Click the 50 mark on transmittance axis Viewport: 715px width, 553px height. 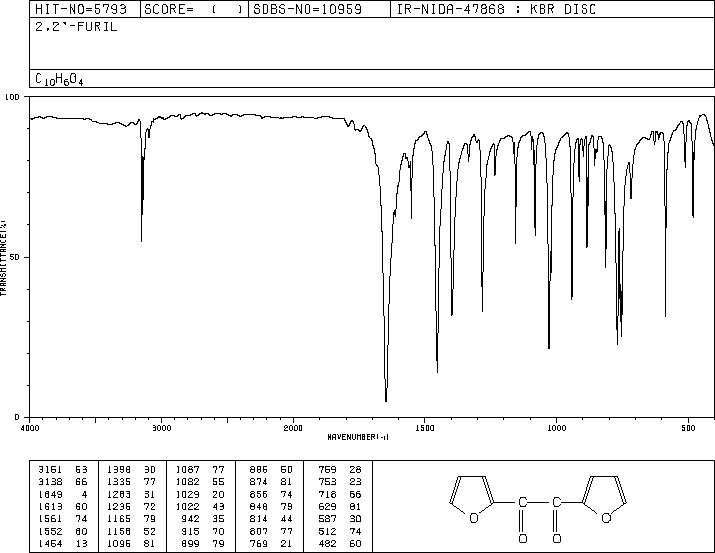(14, 258)
